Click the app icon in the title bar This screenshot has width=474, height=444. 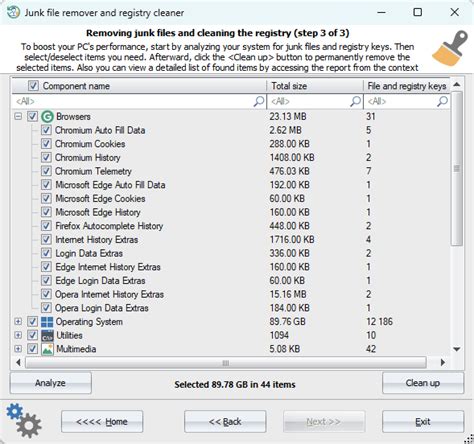(13, 12)
